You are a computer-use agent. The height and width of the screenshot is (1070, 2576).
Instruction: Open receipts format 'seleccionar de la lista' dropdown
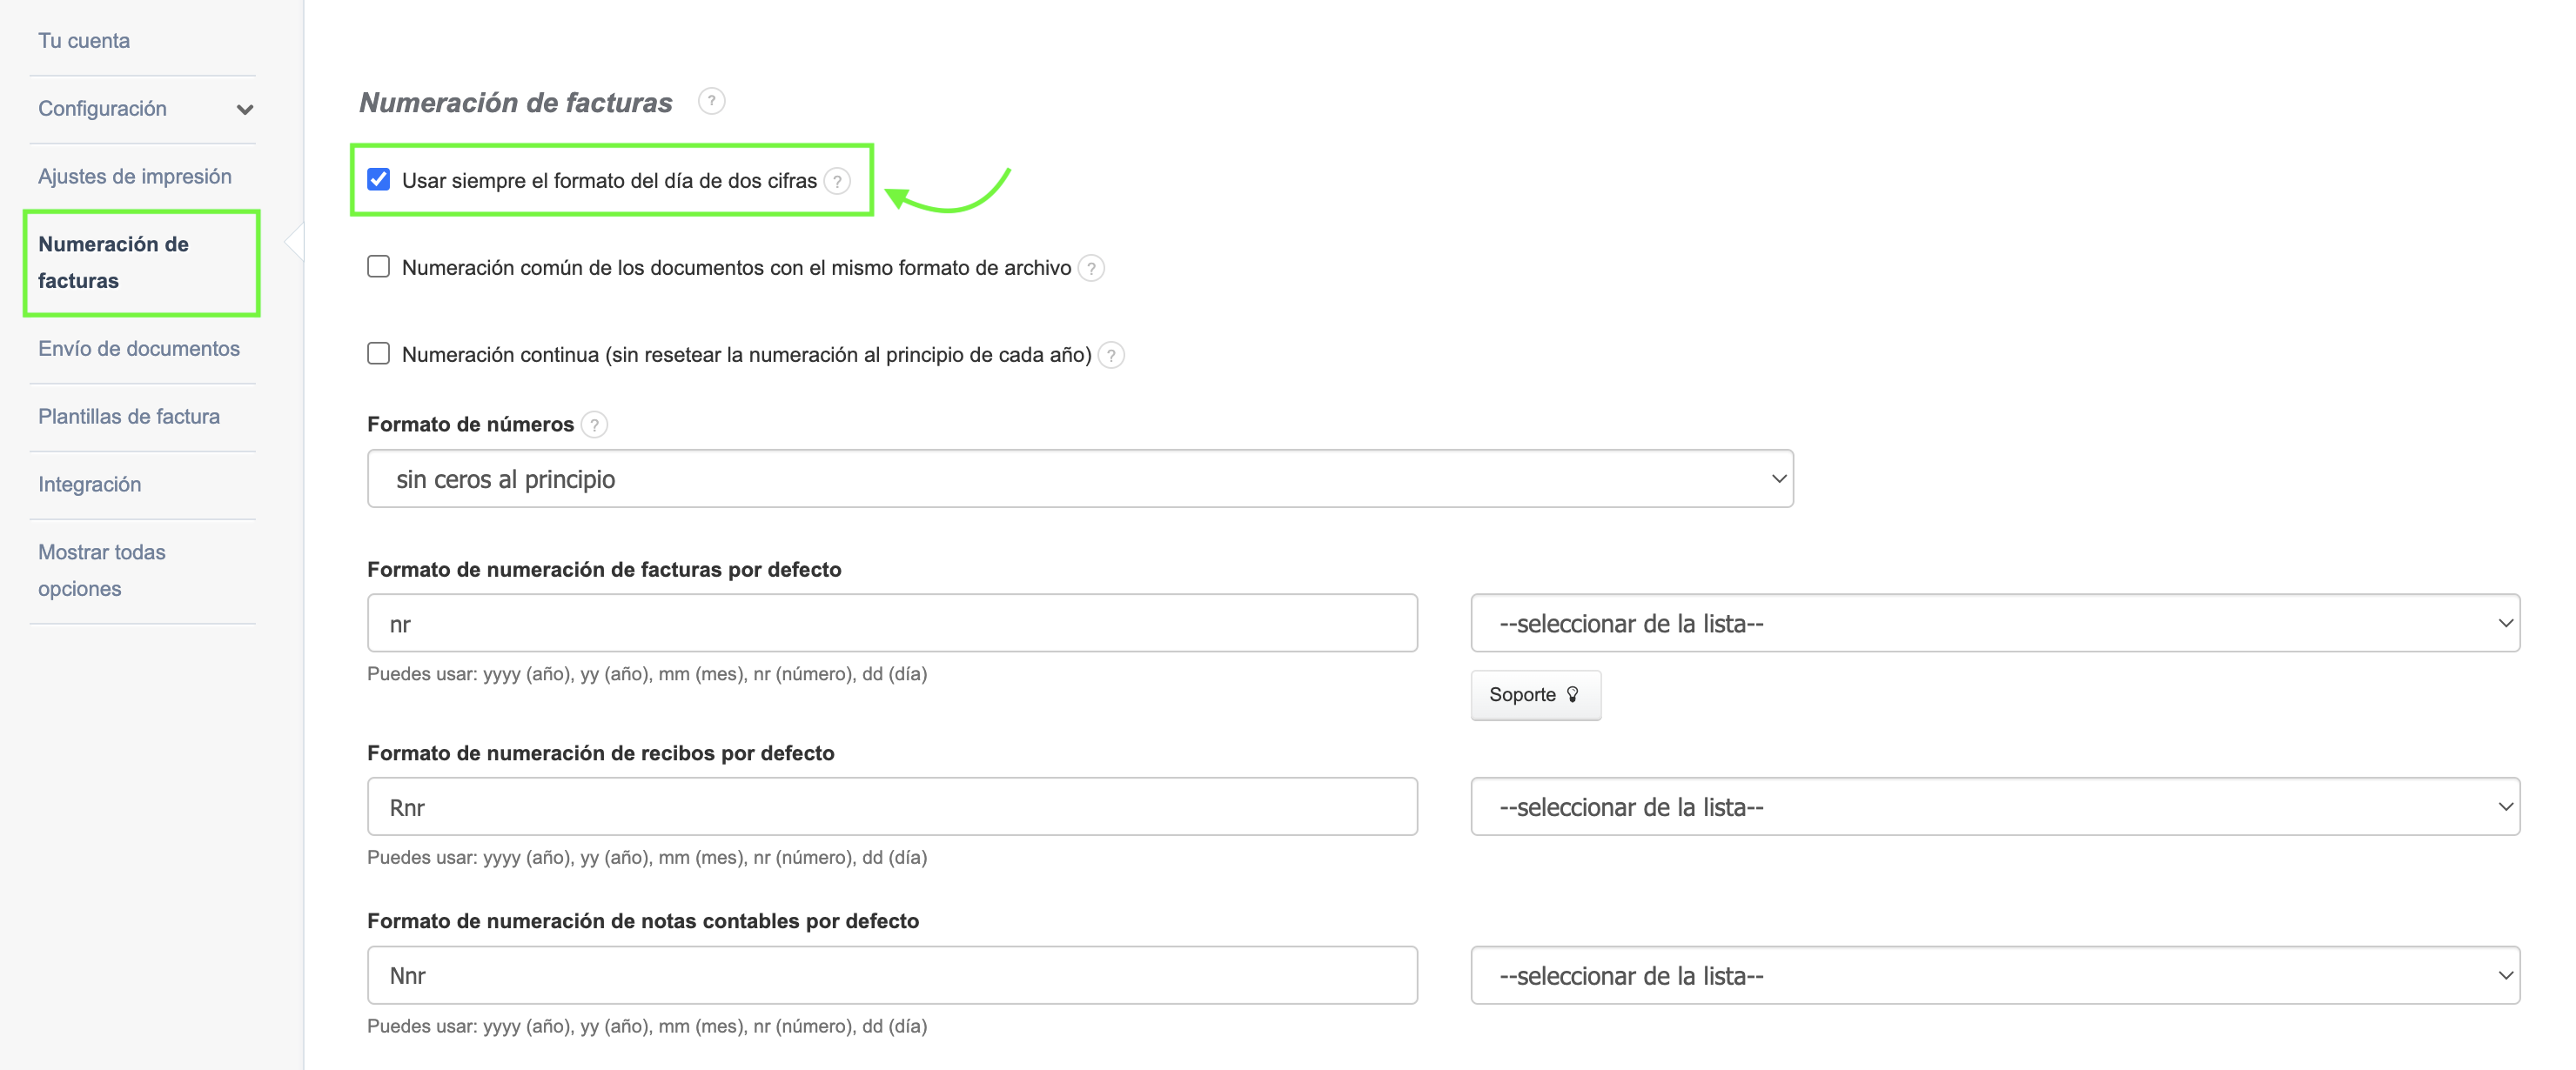pyautogui.click(x=1994, y=807)
